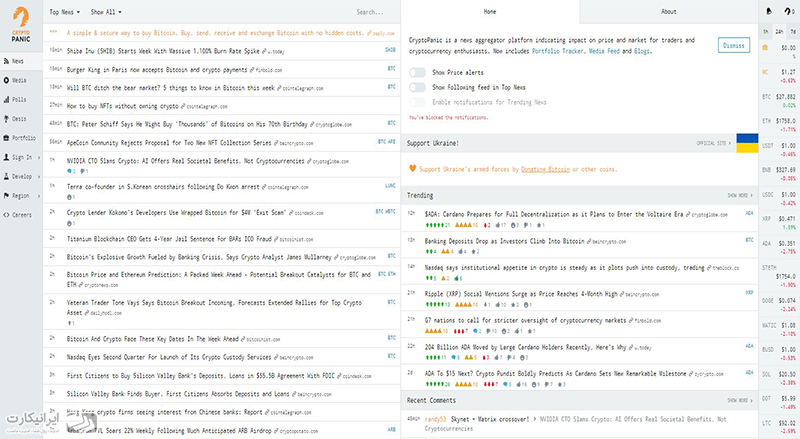Open How to buy NFTs without owning crypto
This screenshot has width=800, height=439.
click(122, 106)
